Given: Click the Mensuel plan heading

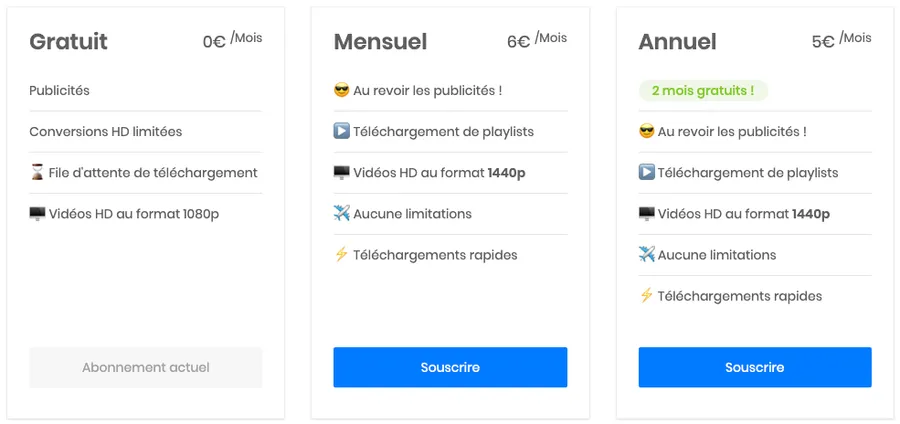Looking at the screenshot, I should click(x=380, y=41).
